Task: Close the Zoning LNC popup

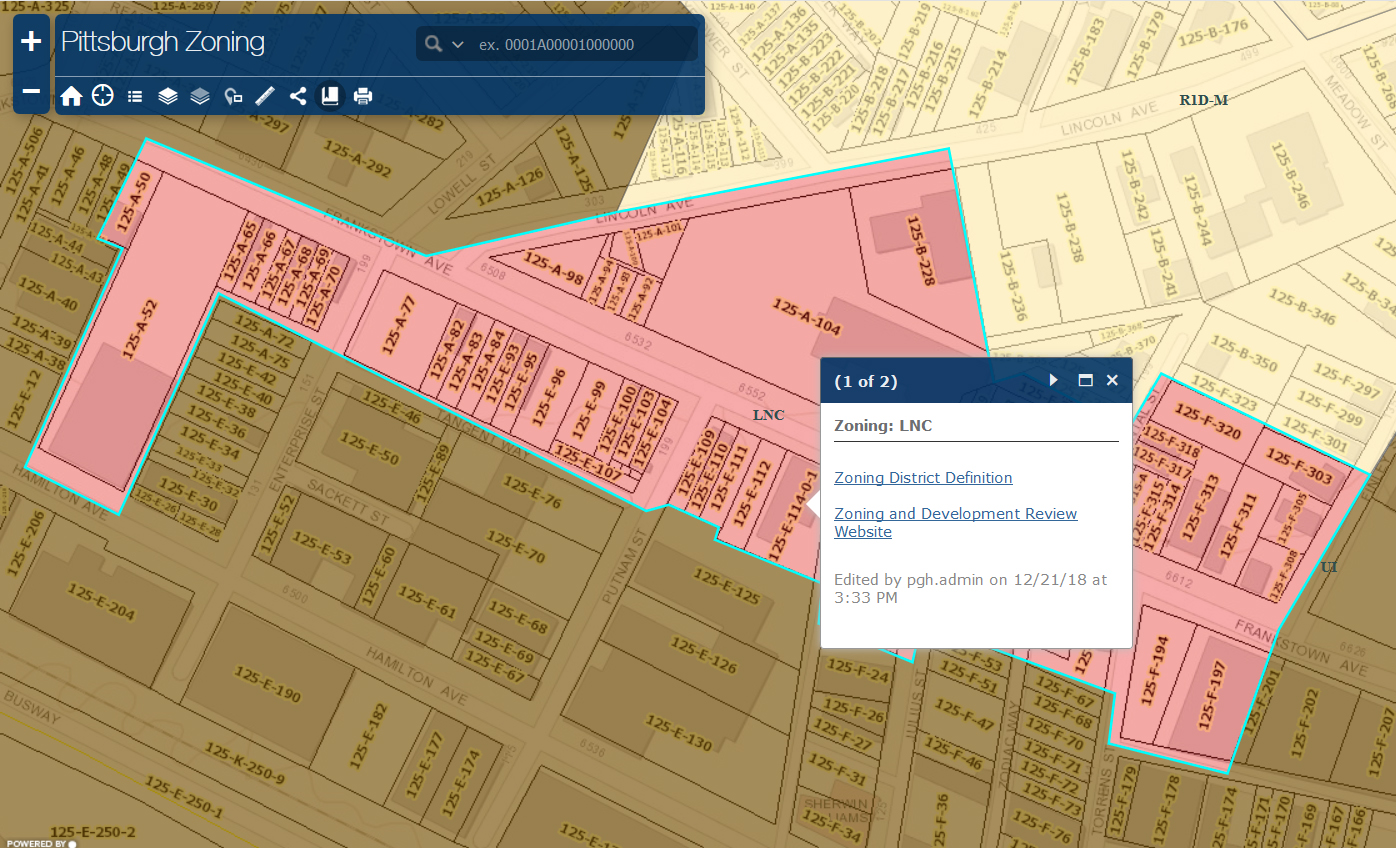Action: [1112, 380]
